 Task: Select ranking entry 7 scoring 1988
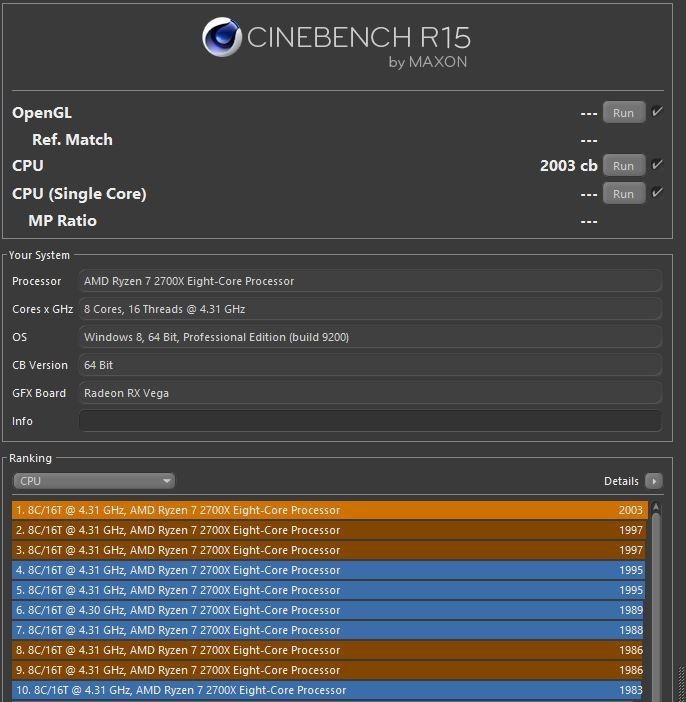click(x=328, y=630)
